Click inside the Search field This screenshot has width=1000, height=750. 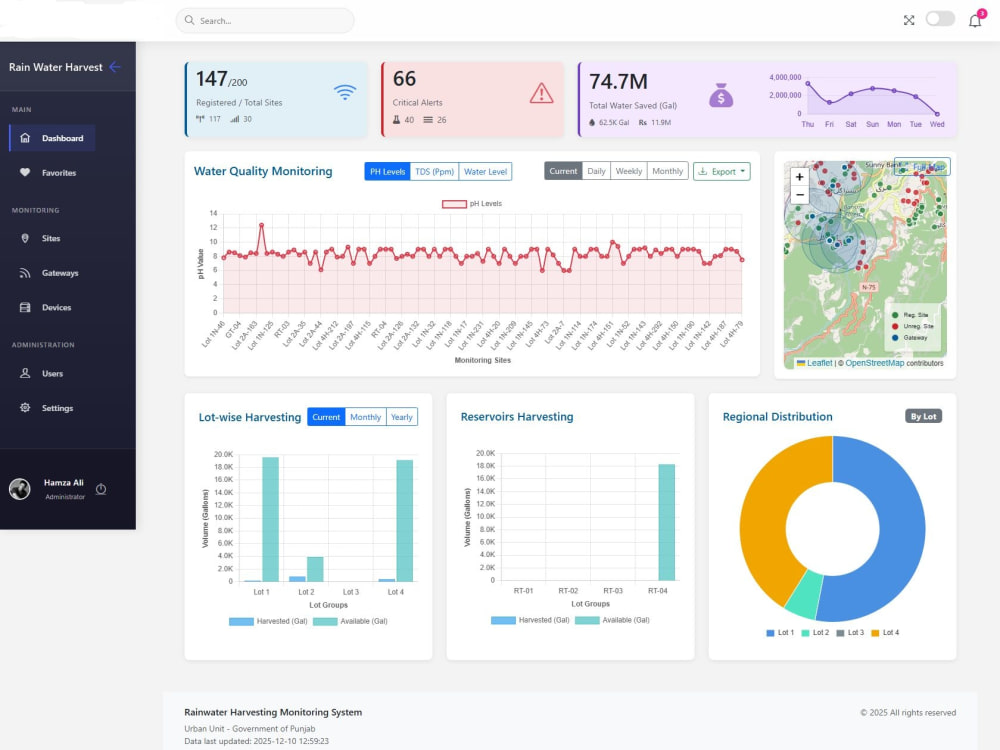pyautogui.click(x=265, y=20)
